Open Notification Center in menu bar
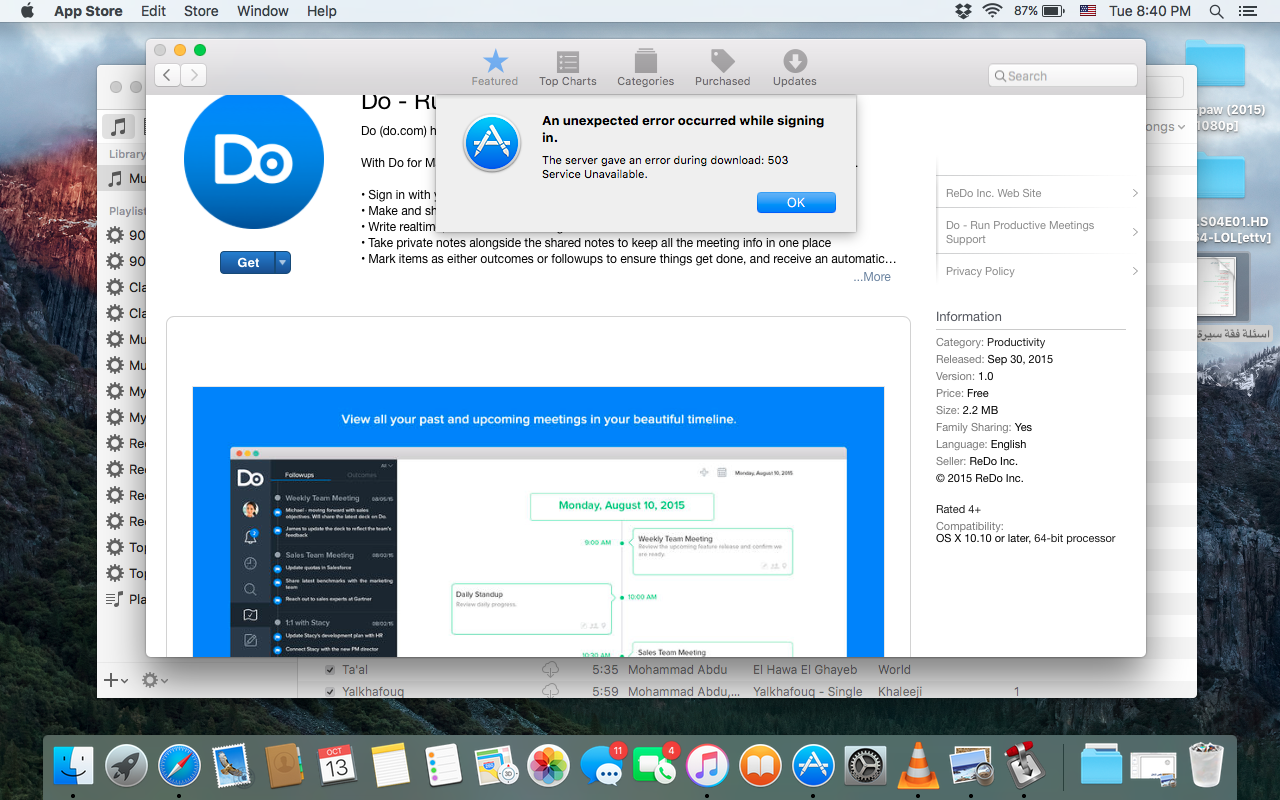The image size is (1280, 800). (x=1248, y=11)
